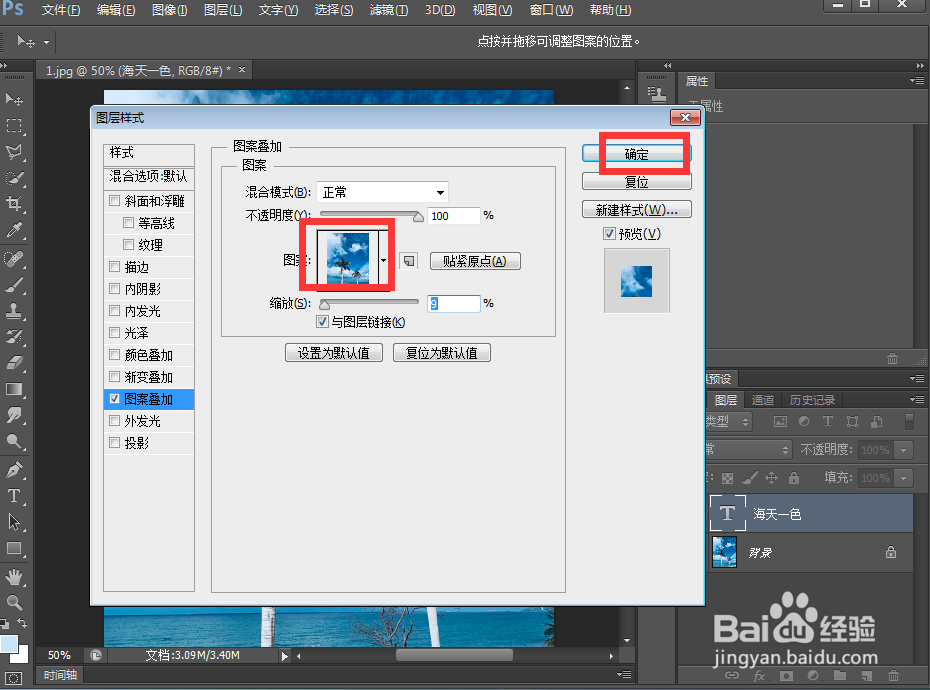Open the new pattern preset picker icon
The image size is (930, 690).
408,261
